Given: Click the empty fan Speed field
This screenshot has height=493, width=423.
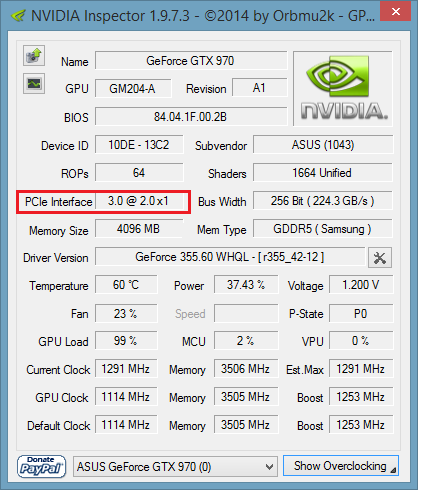Looking at the screenshot, I should click(x=246, y=314).
